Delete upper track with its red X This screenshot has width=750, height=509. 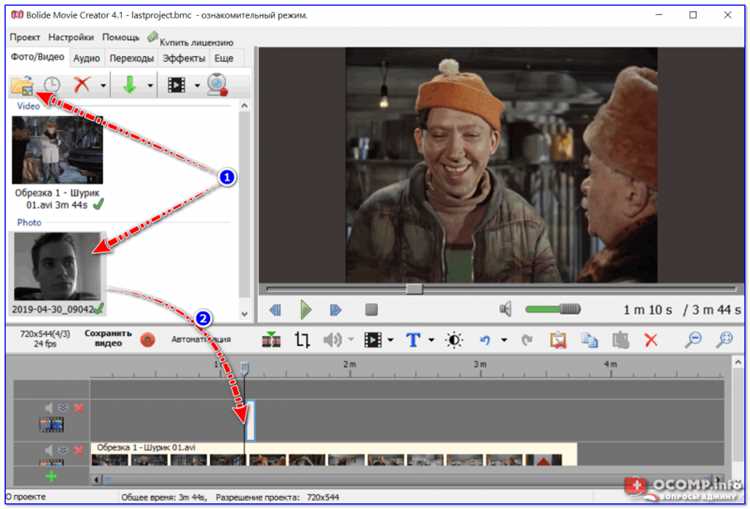(79, 408)
